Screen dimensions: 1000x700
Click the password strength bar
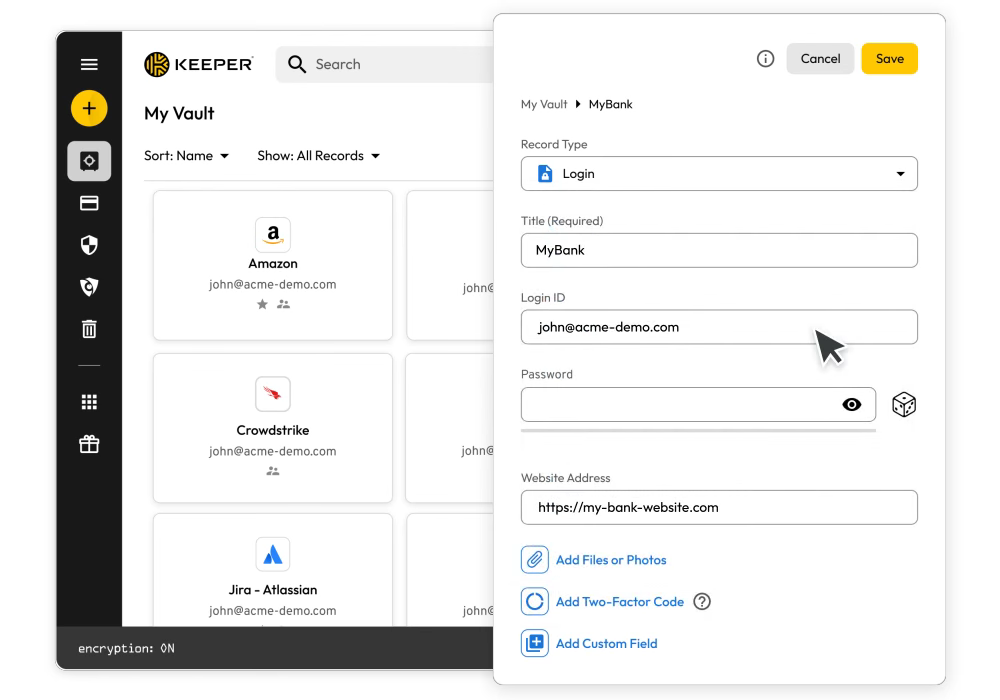click(698, 431)
